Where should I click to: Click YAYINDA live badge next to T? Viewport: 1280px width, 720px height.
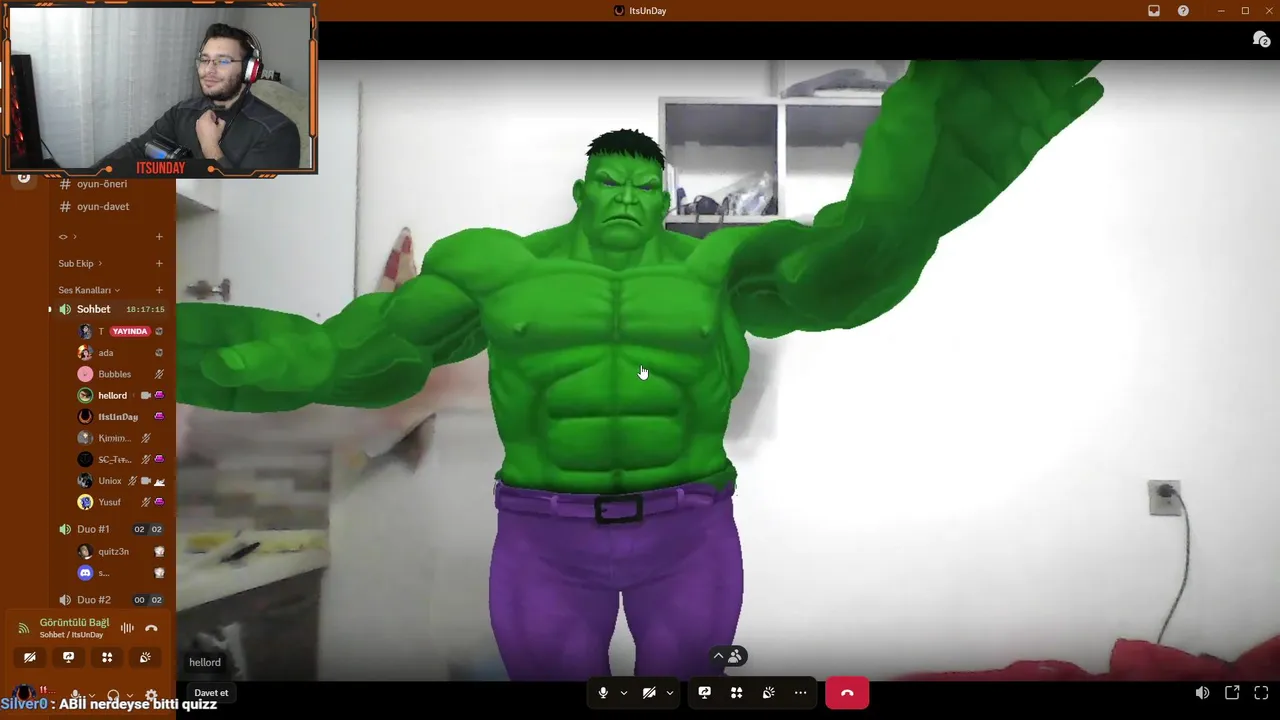coord(130,331)
